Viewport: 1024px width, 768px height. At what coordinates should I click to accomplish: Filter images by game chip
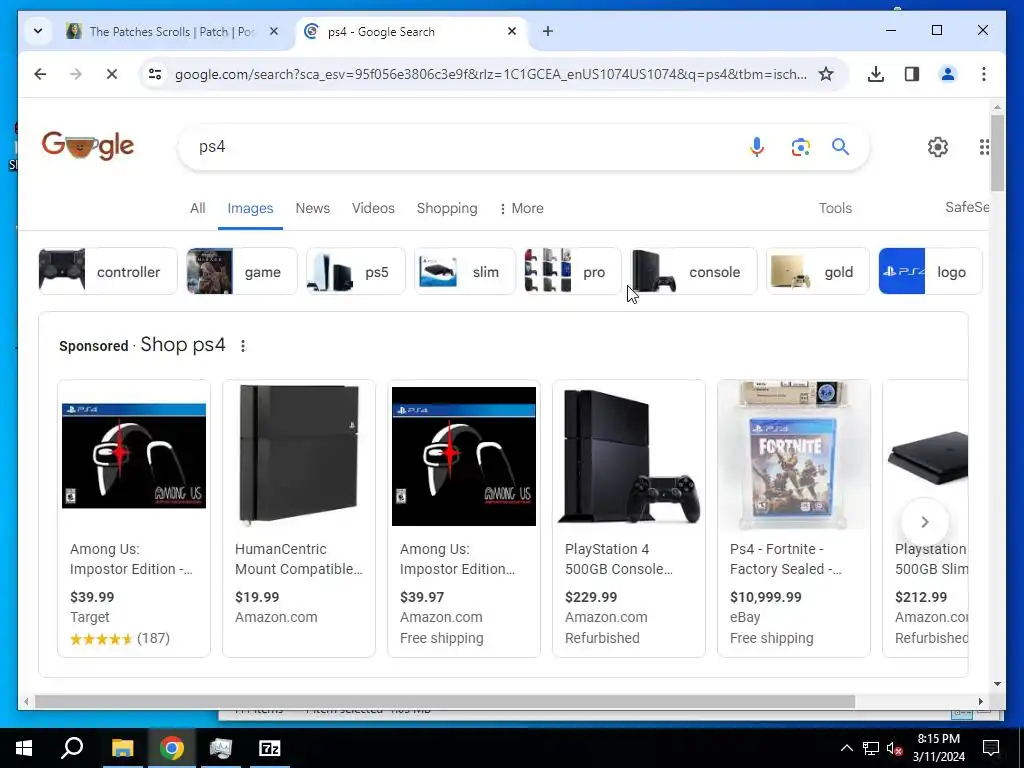tap(242, 271)
